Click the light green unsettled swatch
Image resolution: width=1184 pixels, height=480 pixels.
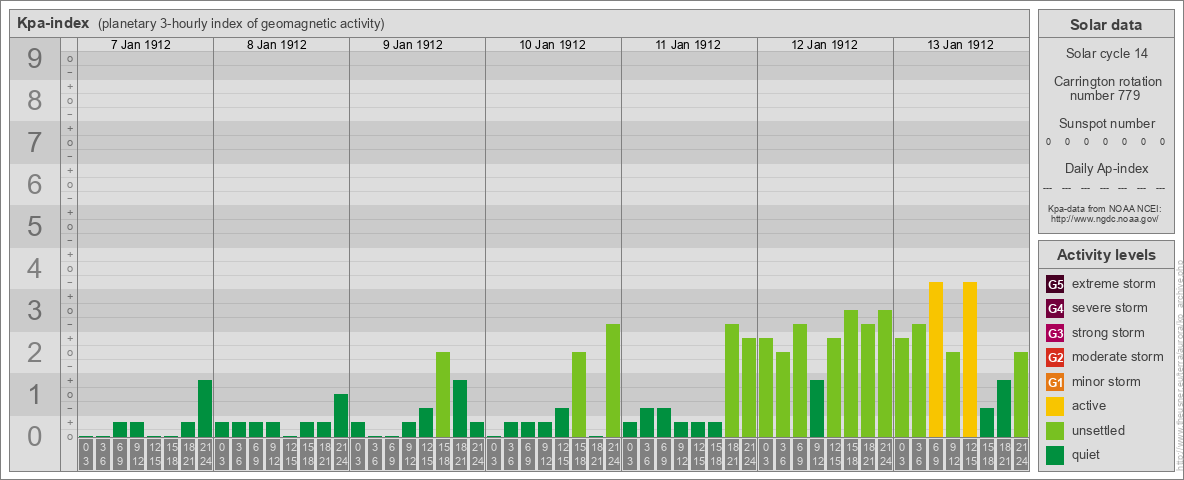[1055, 430]
